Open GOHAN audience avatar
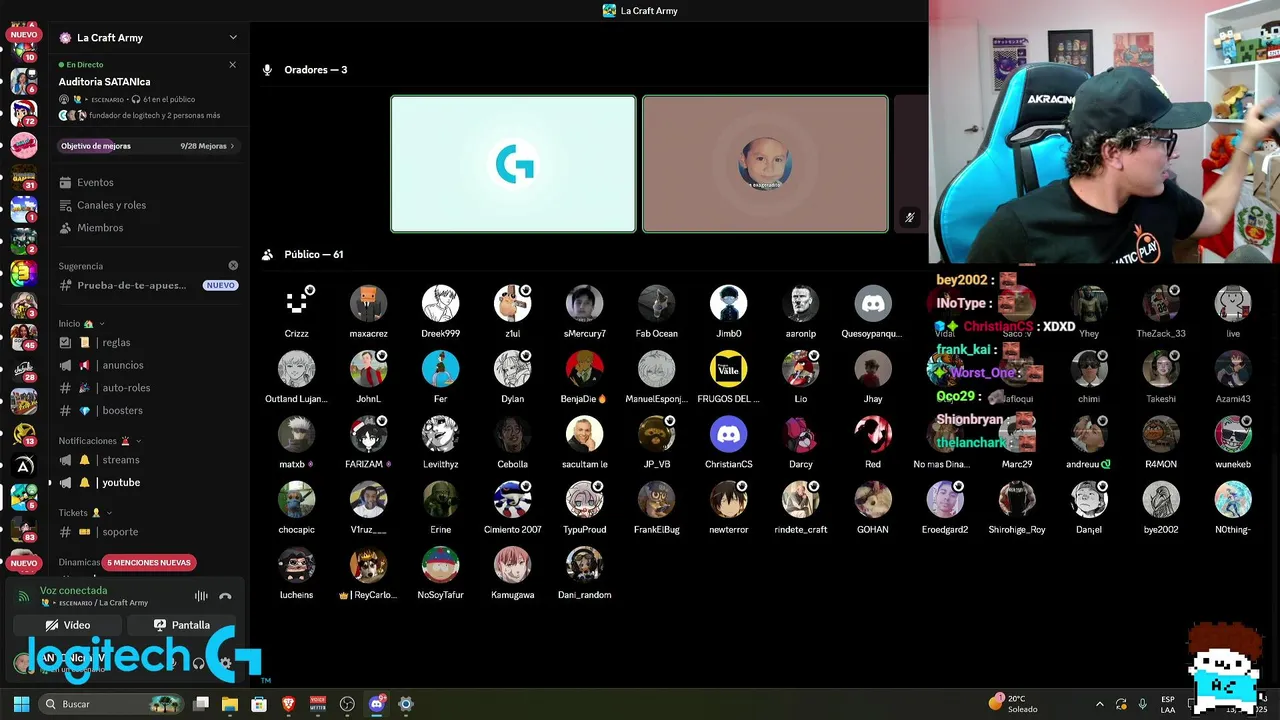 [873, 499]
